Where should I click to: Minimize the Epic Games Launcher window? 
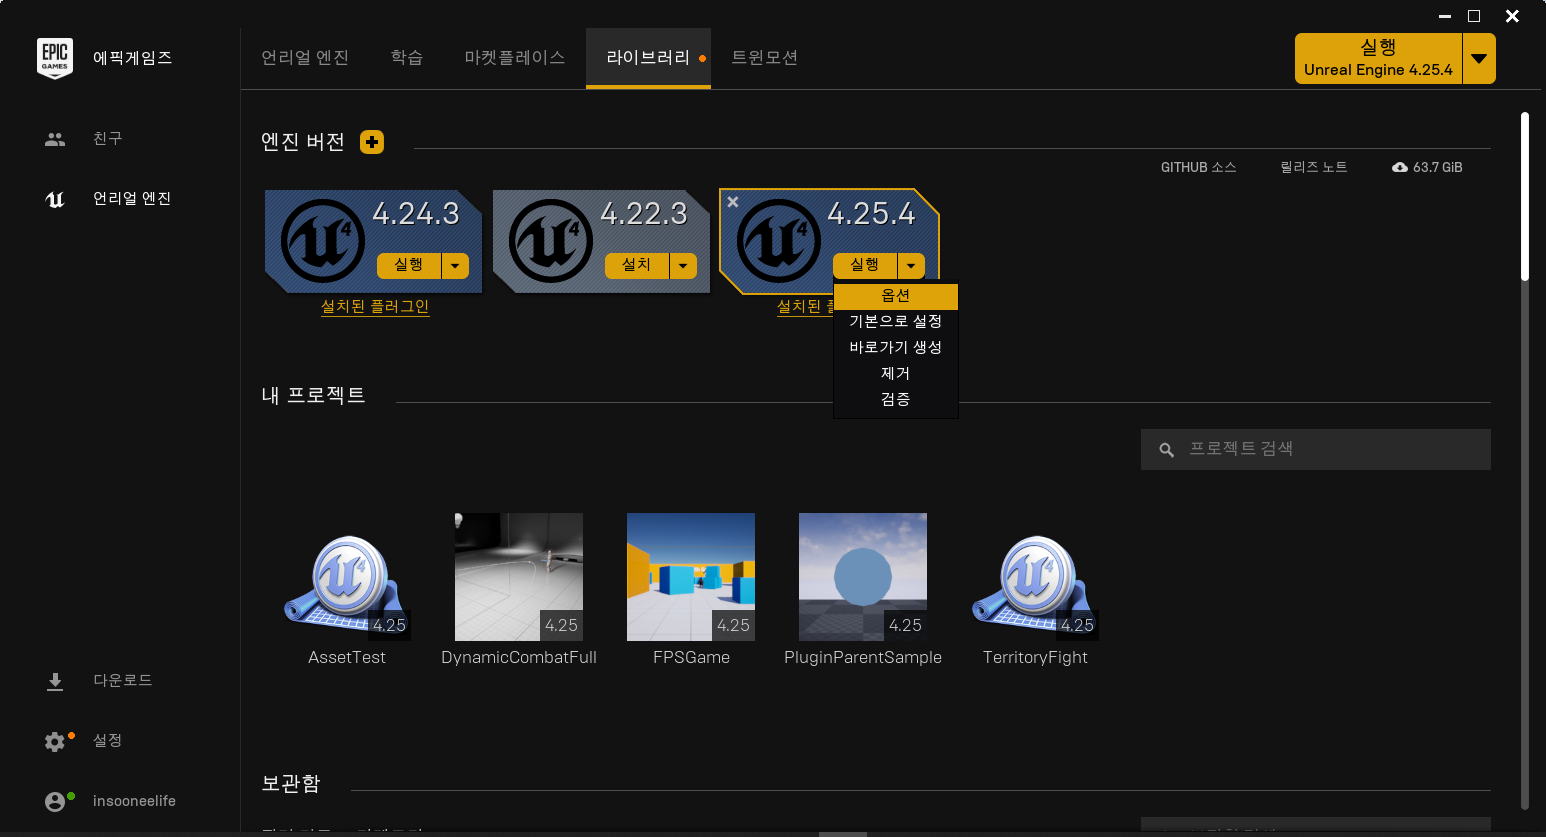point(1445,16)
